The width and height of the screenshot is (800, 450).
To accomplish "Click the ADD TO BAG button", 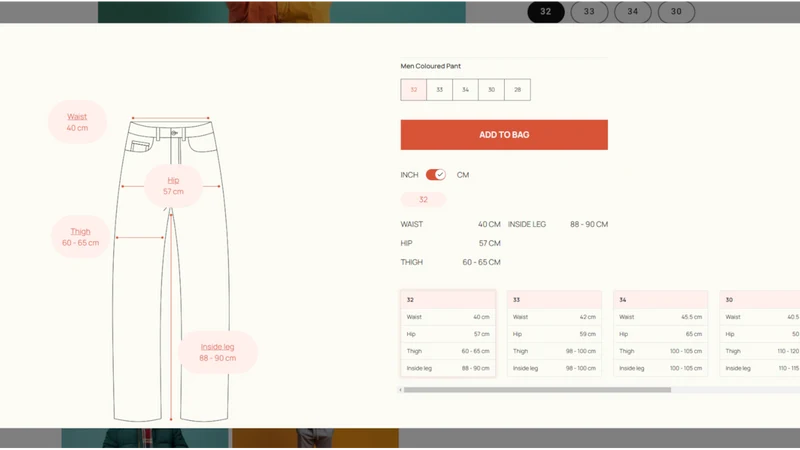I will coord(504,135).
